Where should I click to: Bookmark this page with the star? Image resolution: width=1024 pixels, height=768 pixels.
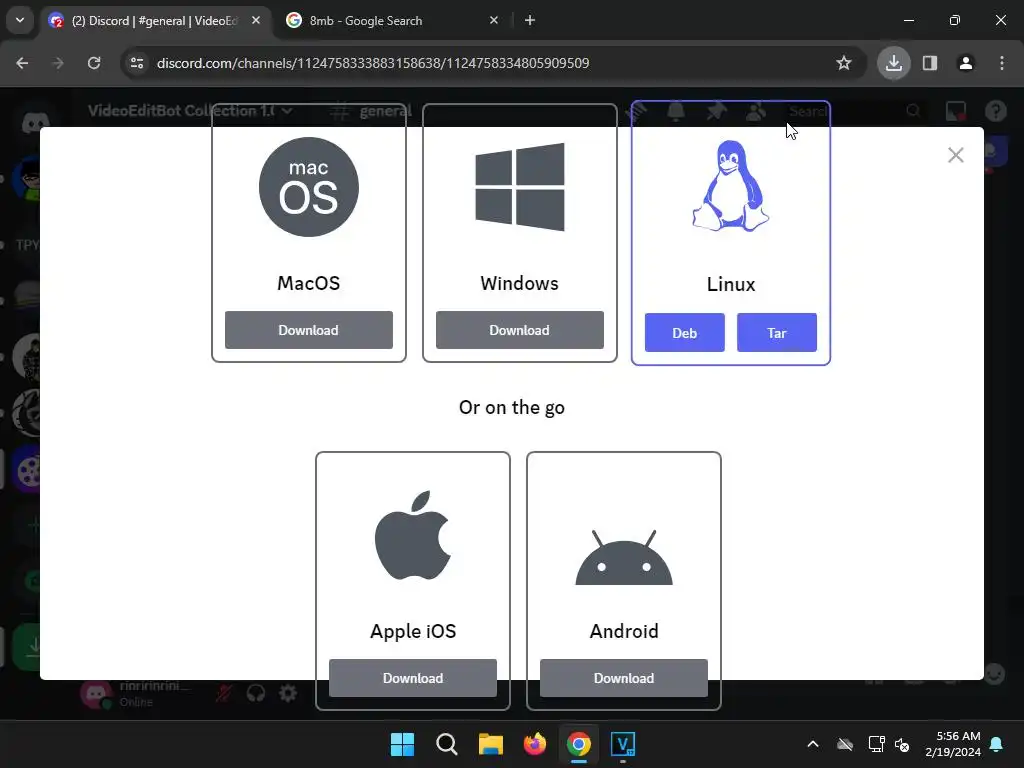(x=844, y=63)
